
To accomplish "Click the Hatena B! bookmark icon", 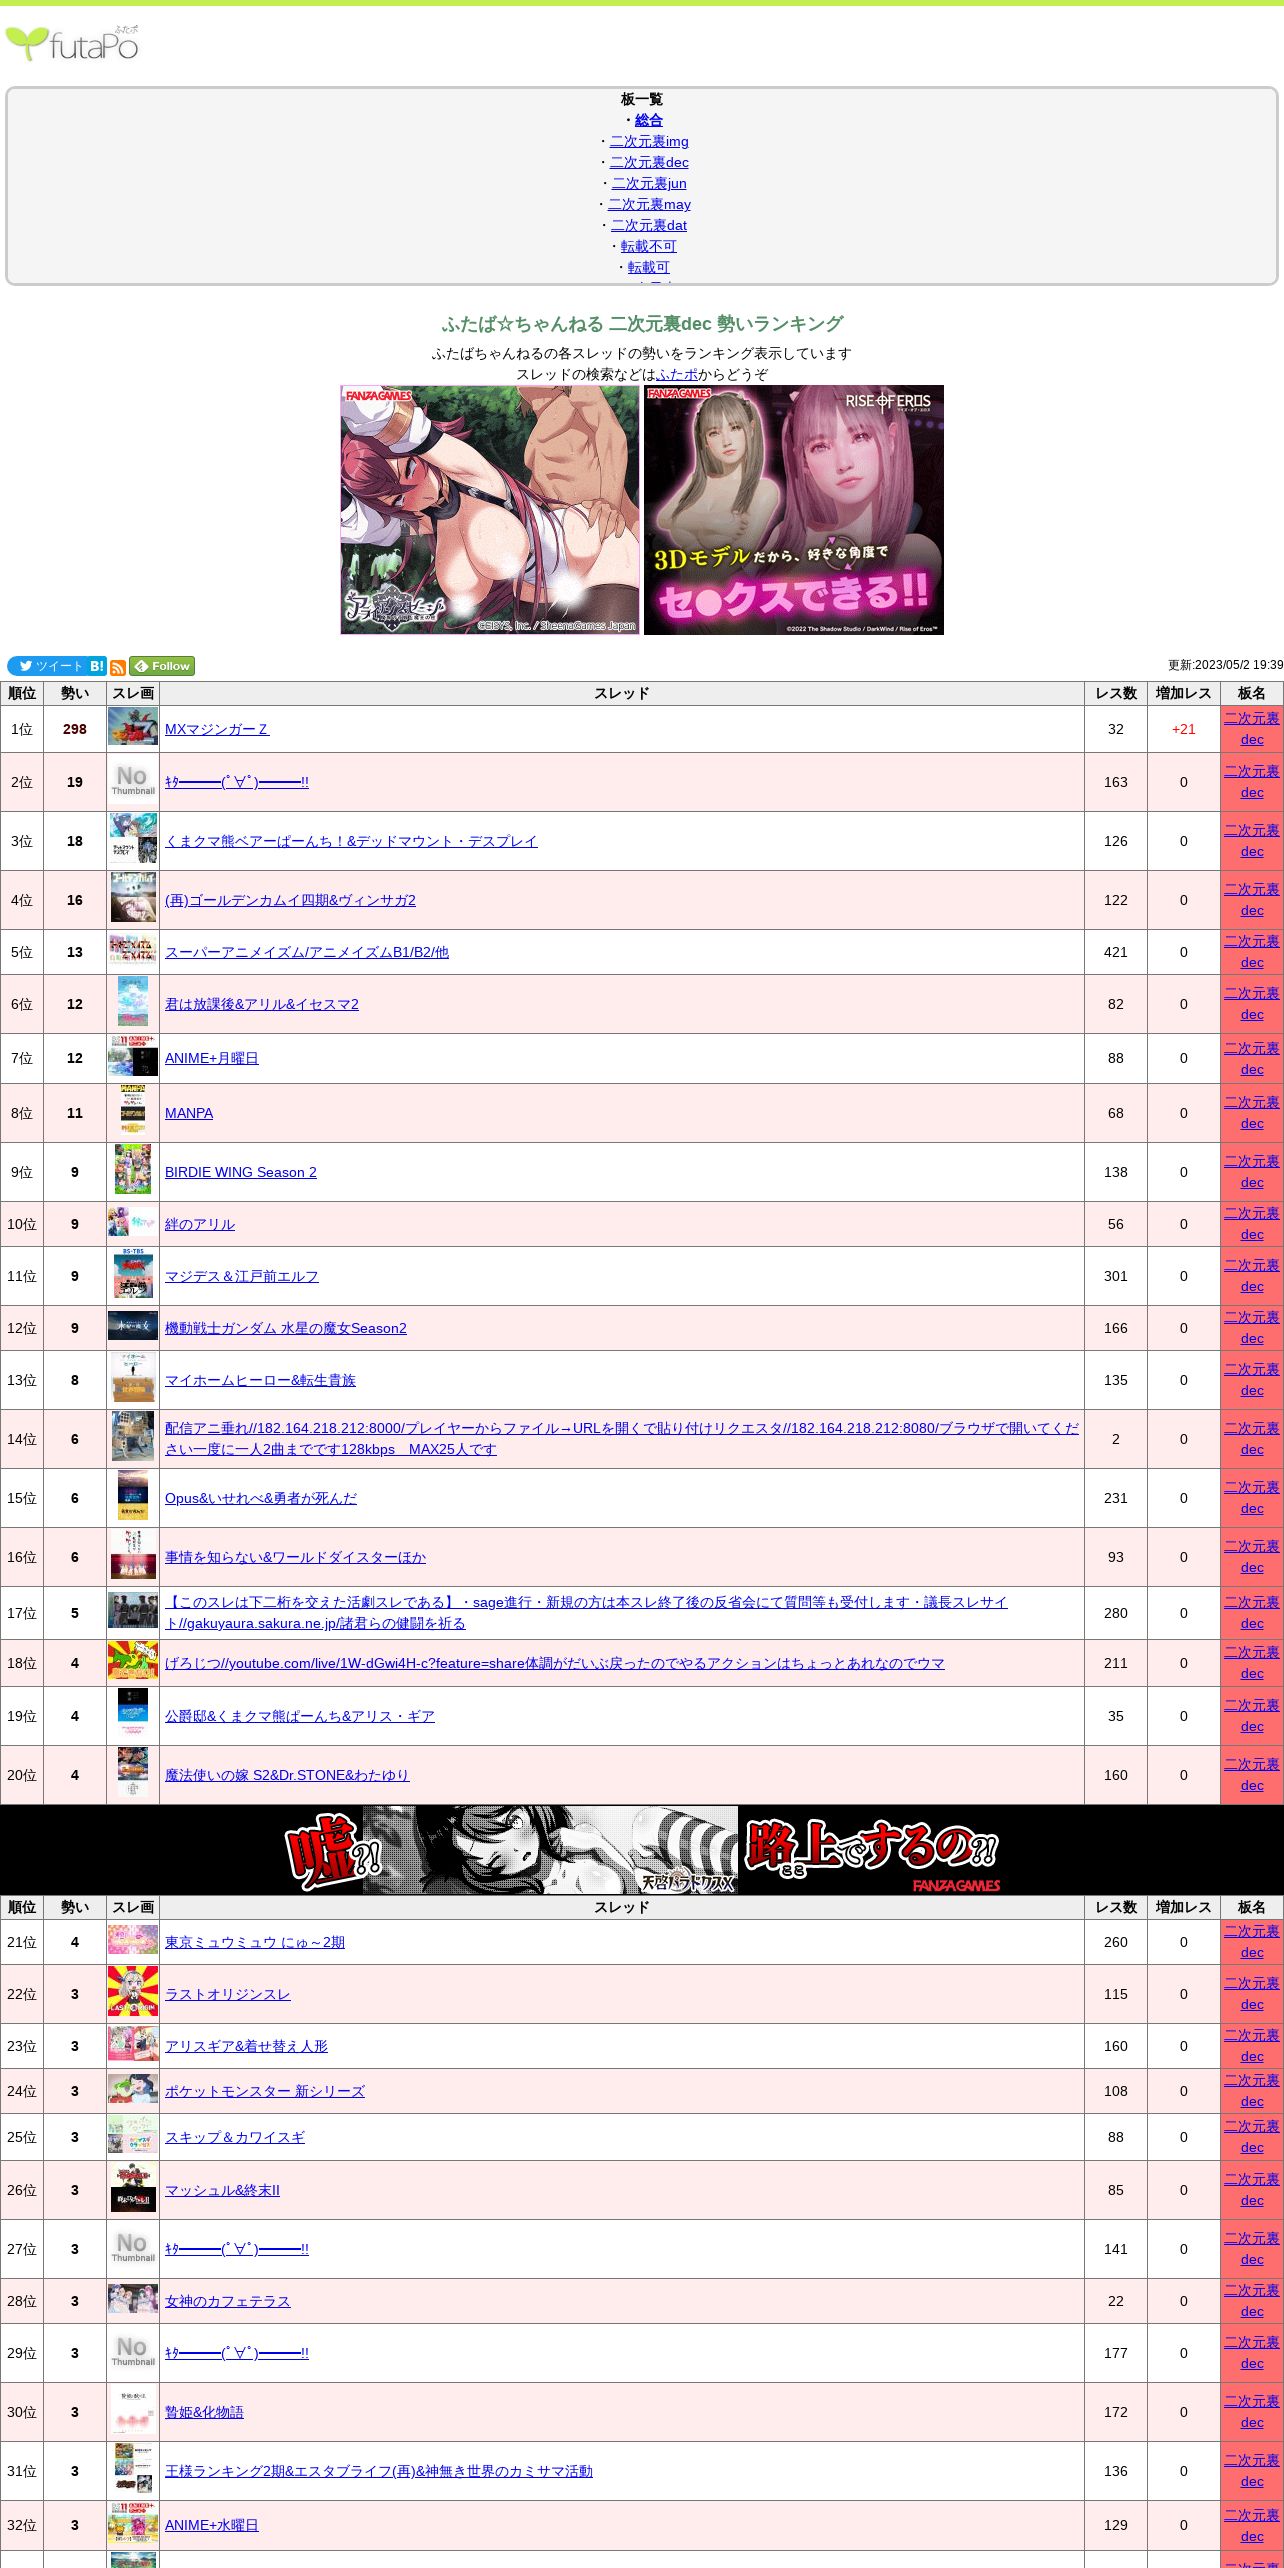I will click(x=97, y=666).
